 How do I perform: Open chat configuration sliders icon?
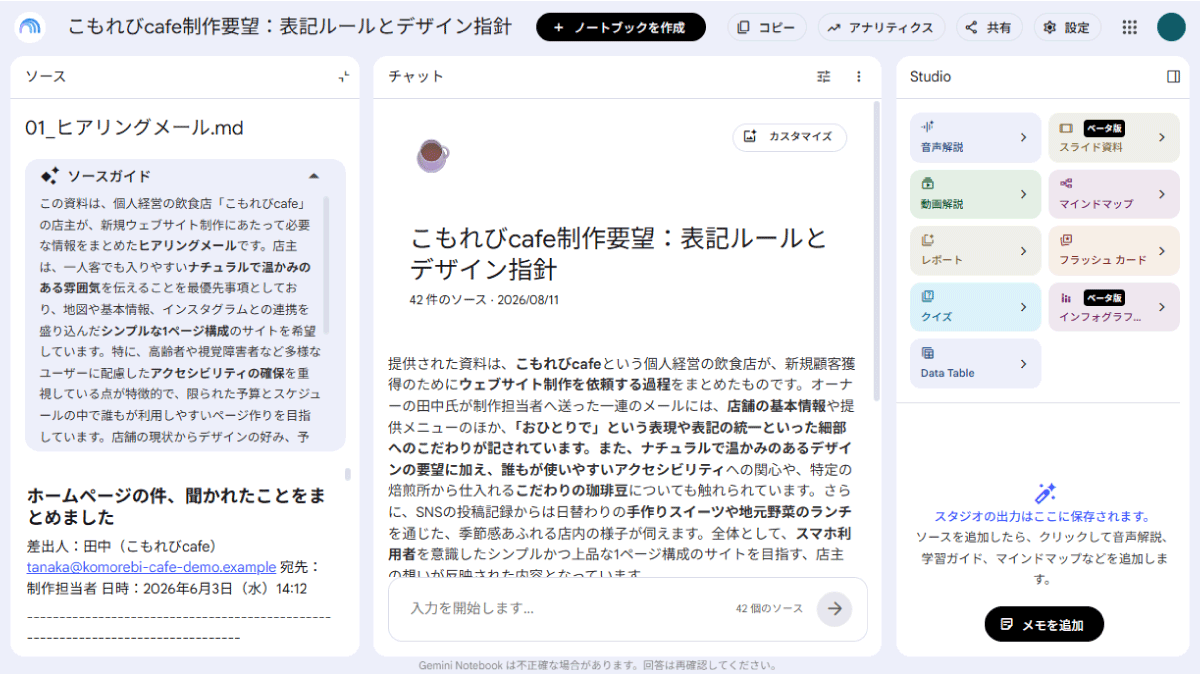point(824,76)
